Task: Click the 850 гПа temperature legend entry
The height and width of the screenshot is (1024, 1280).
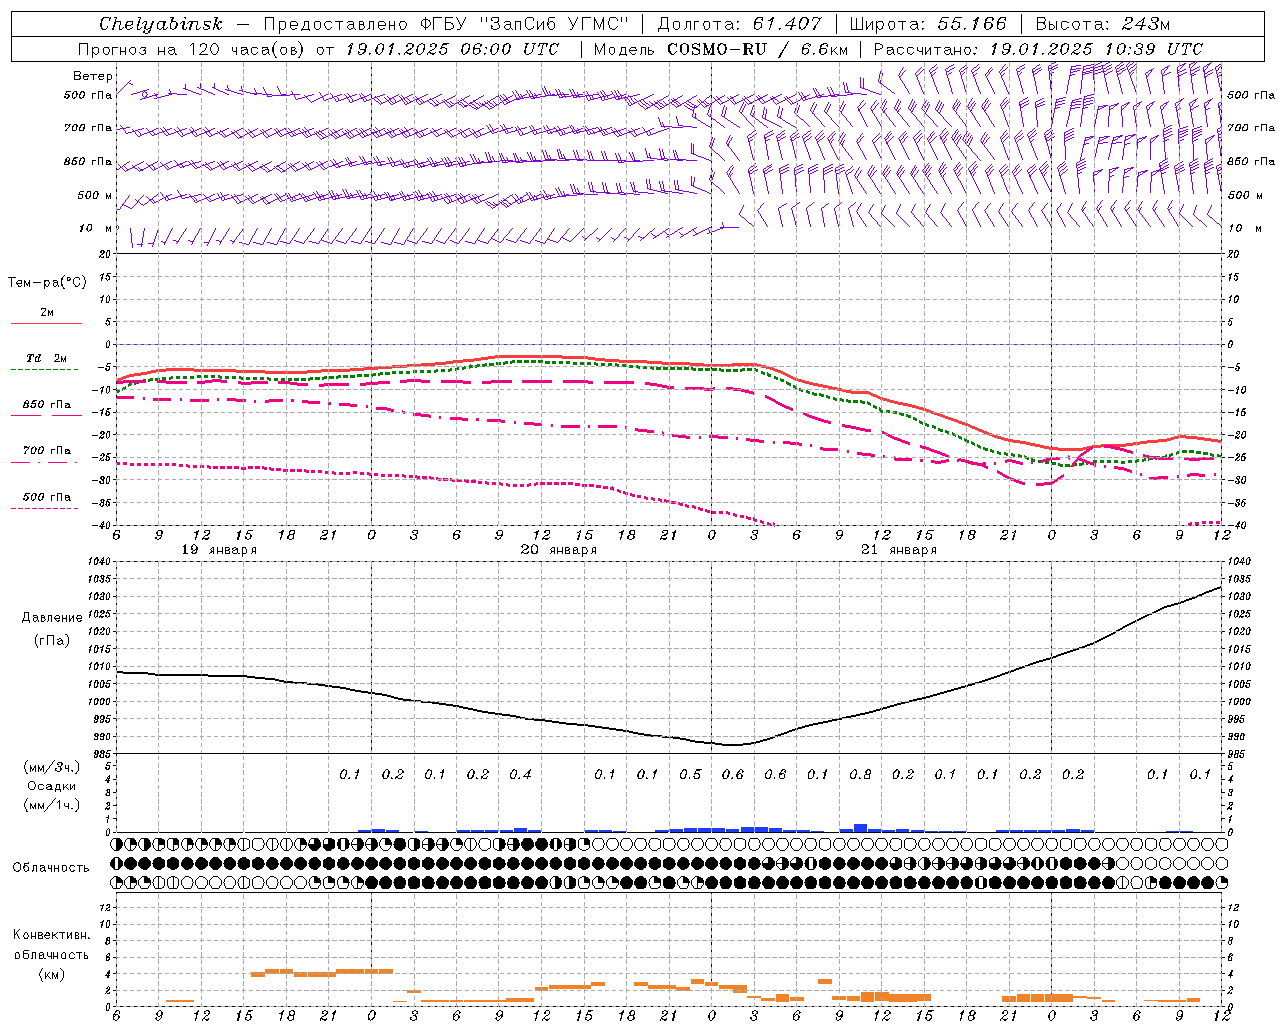Action: [x=47, y=405]
